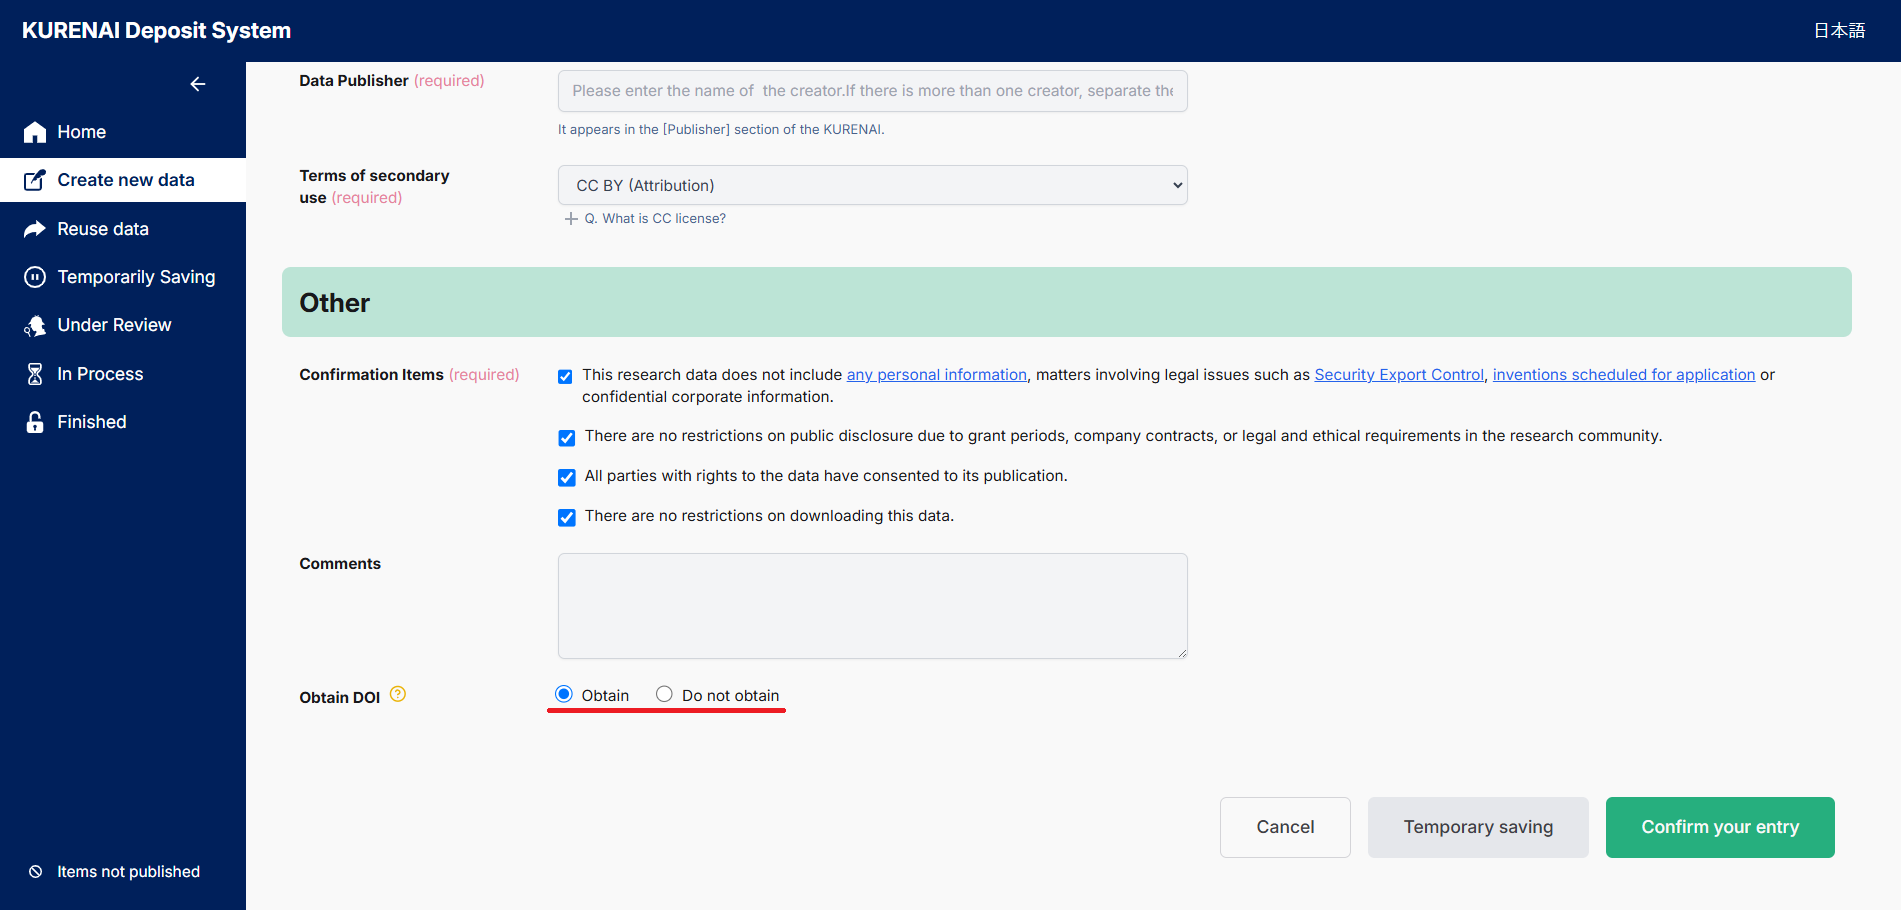1901x910 pixels.
Task: Click the Items not published ban icon
Action: 36,872
